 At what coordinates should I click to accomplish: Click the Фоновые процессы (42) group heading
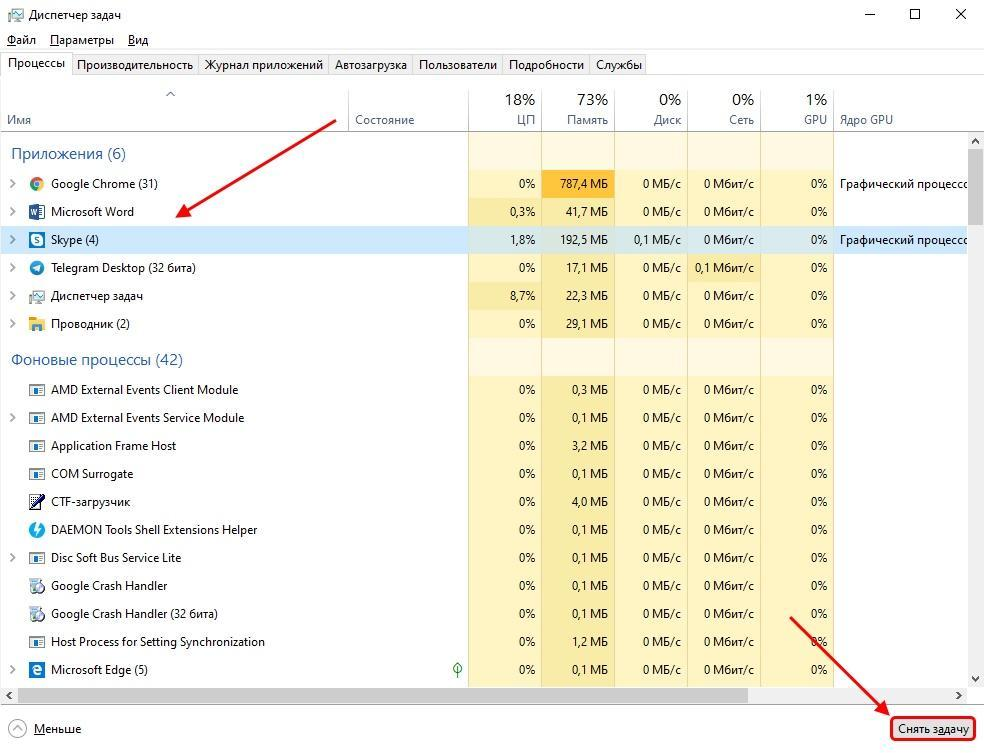coord(97,360)
